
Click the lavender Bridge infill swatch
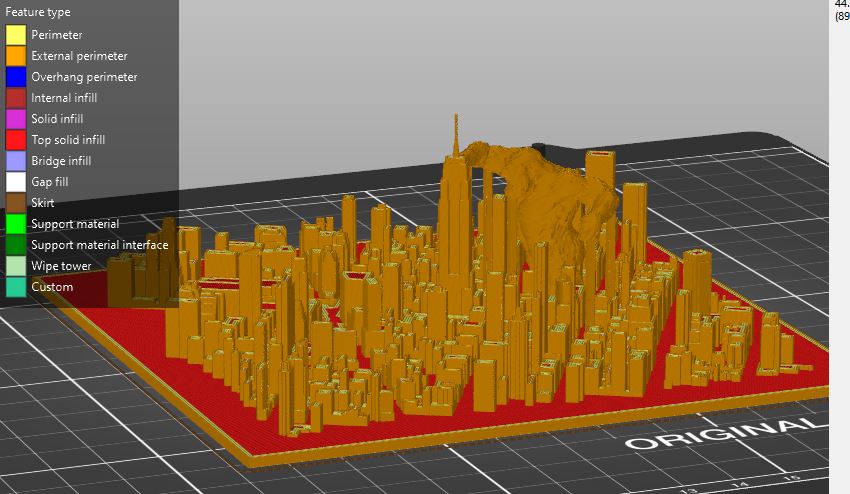16,161
